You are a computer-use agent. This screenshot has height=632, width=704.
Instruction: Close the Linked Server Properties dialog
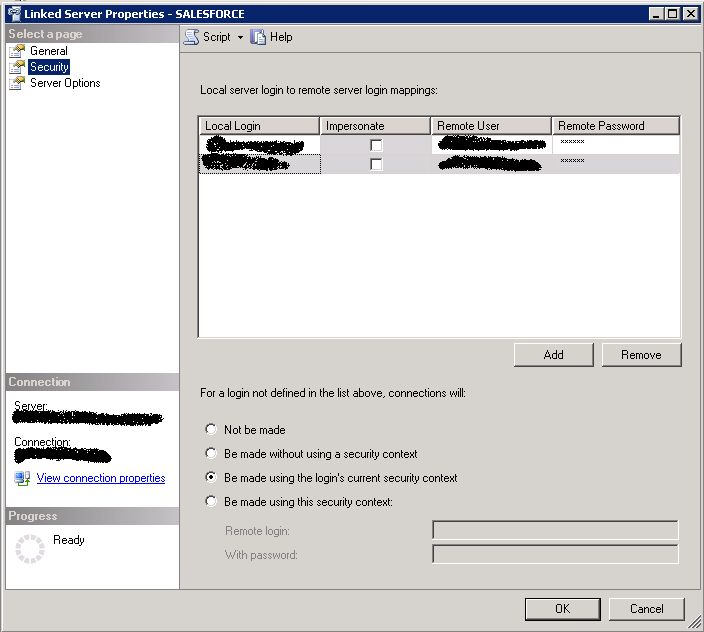point(691,14)
